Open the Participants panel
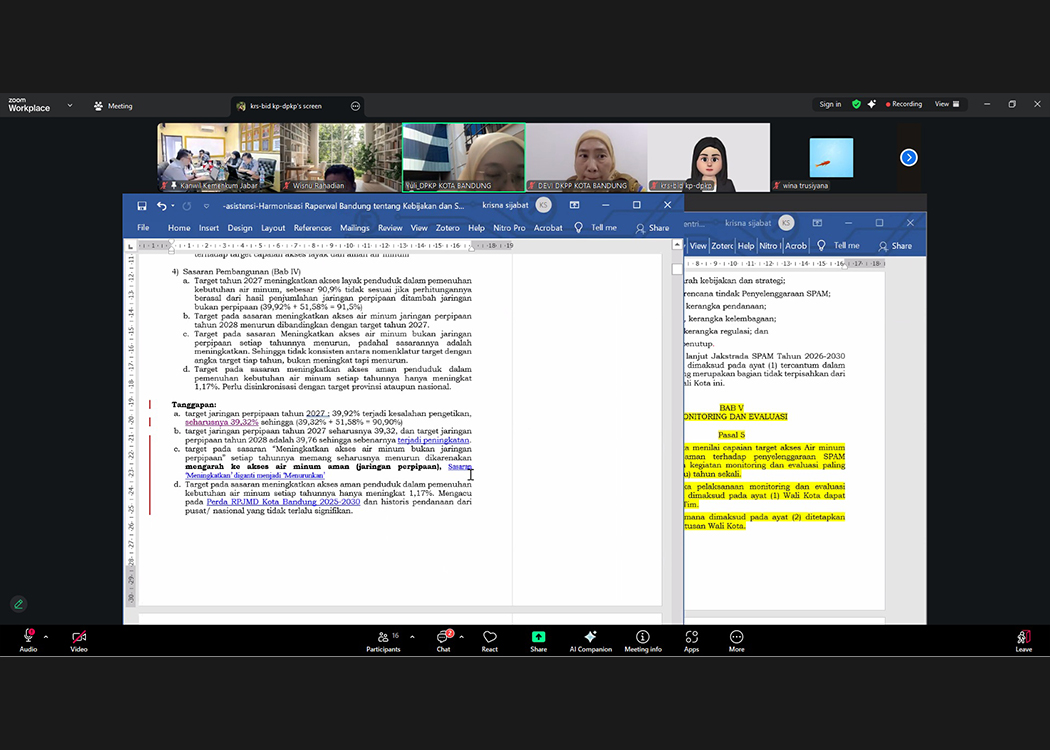Screen dimensions: 1050x750 click(382, 637)
